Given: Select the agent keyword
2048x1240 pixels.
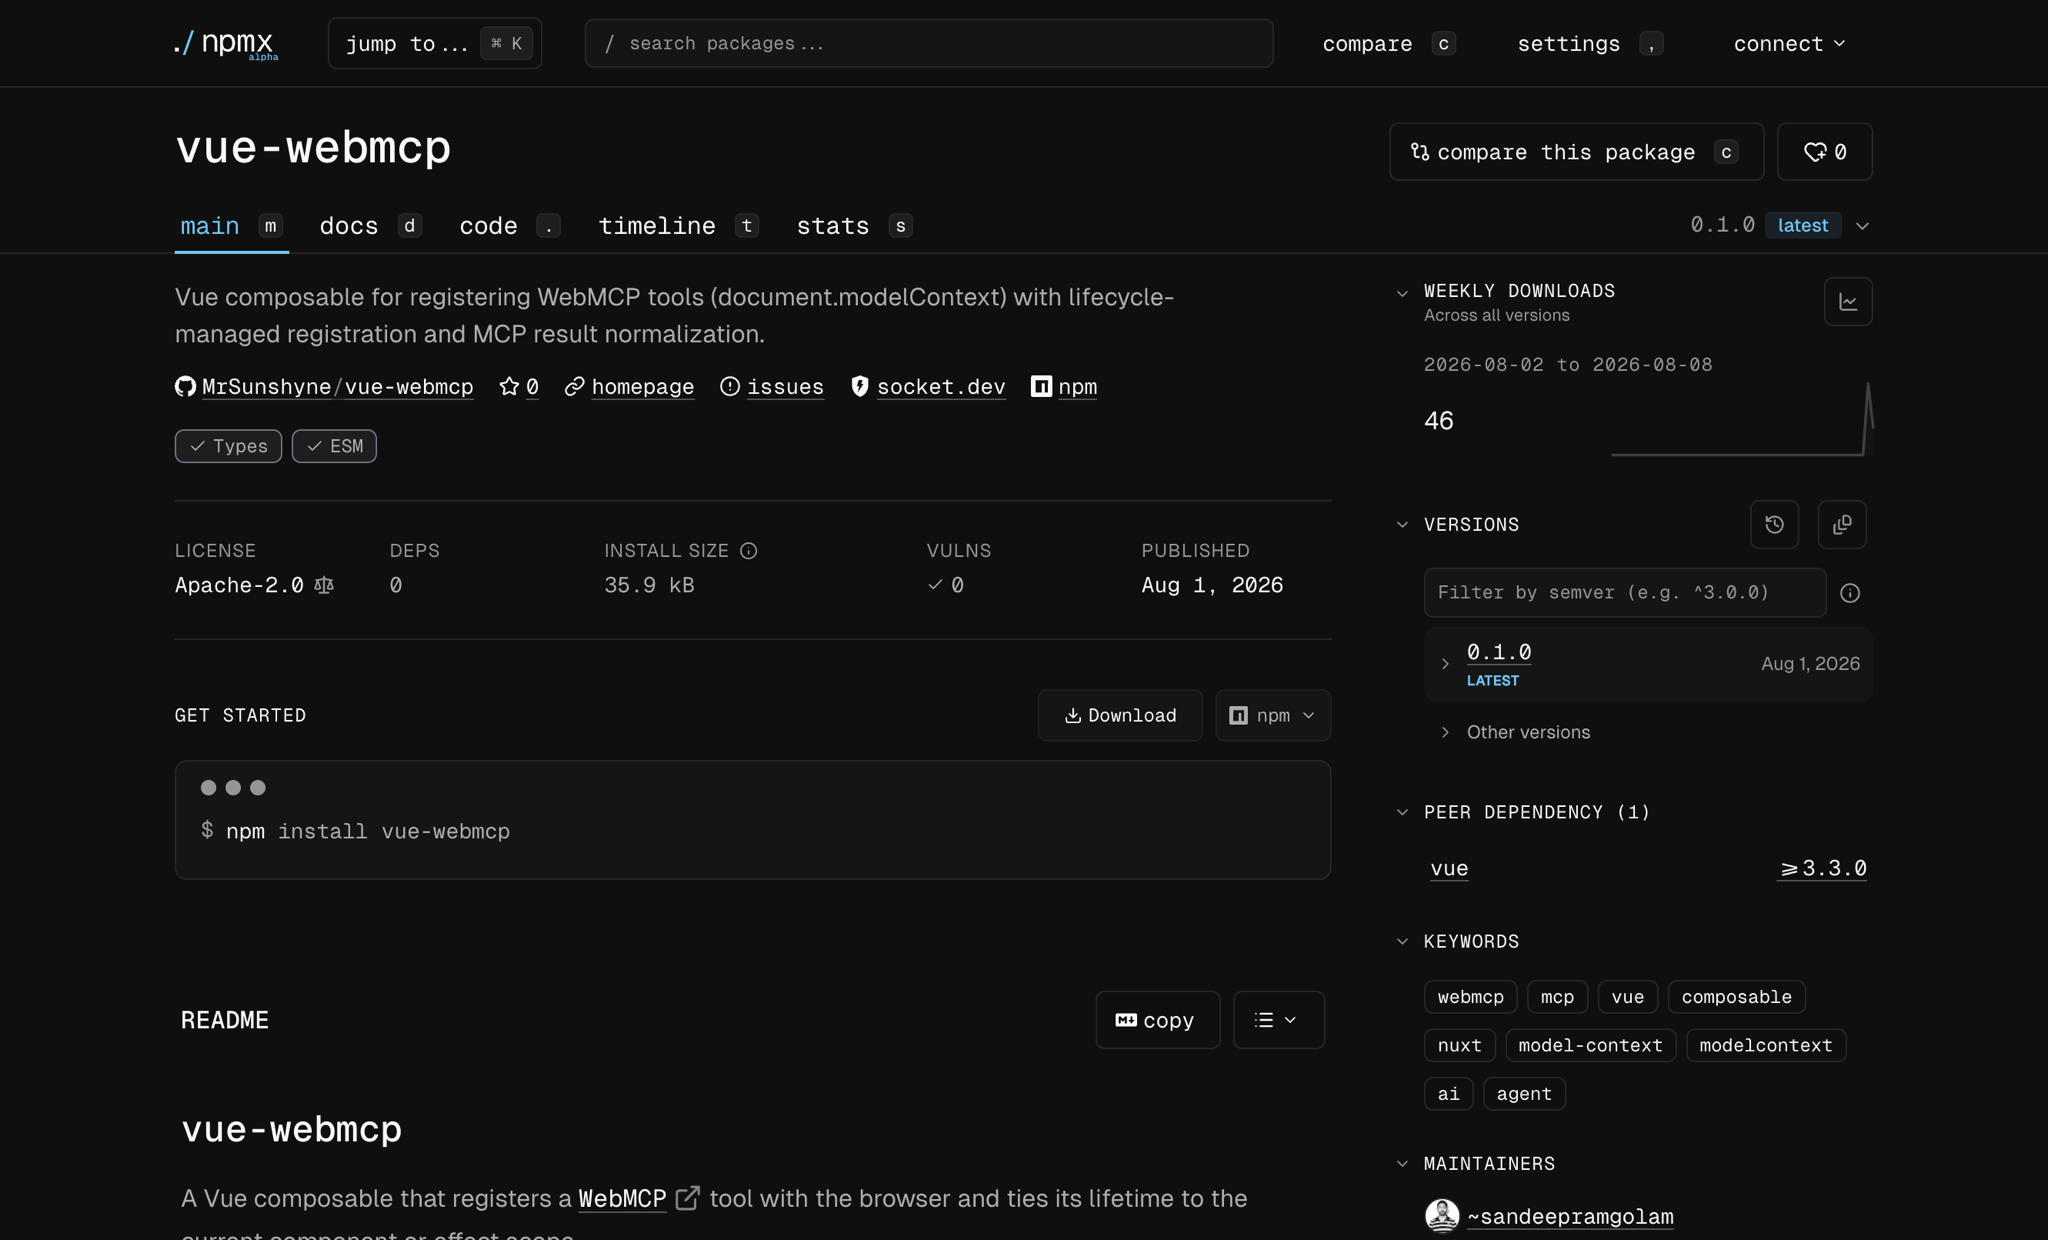Looking at the screenshot, I should pos(1524,1094).
